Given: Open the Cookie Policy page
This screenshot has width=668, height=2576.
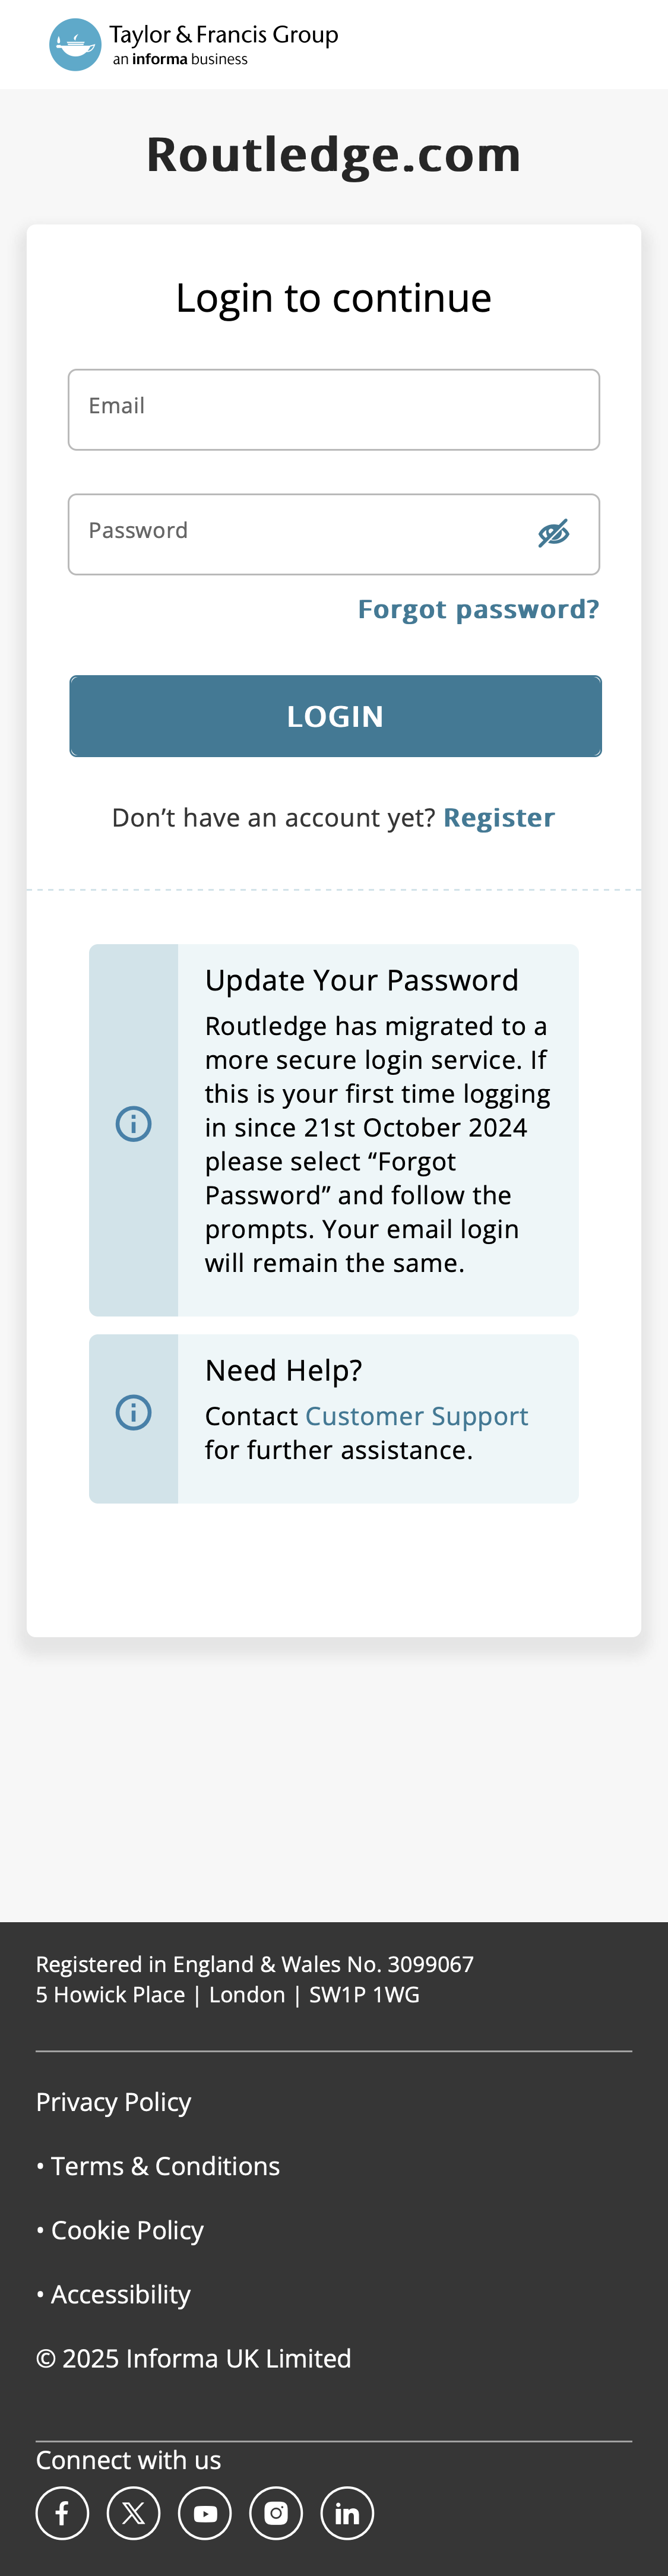Looking at the screenshot, I should pyautogui.click(x=127, y=2230).
